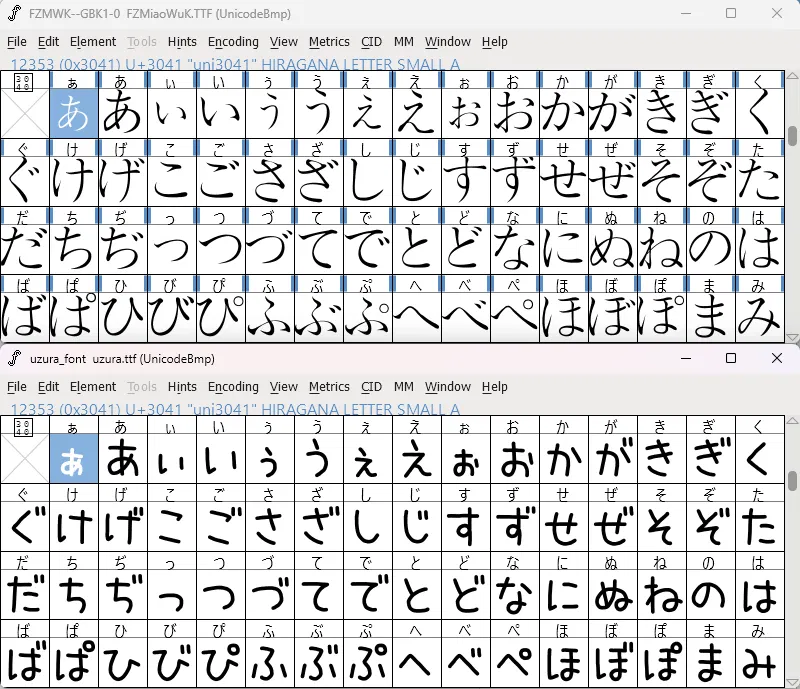Maximize the FZMiaoWuK font window
The image size is (800, 689).
coord(731,13)
